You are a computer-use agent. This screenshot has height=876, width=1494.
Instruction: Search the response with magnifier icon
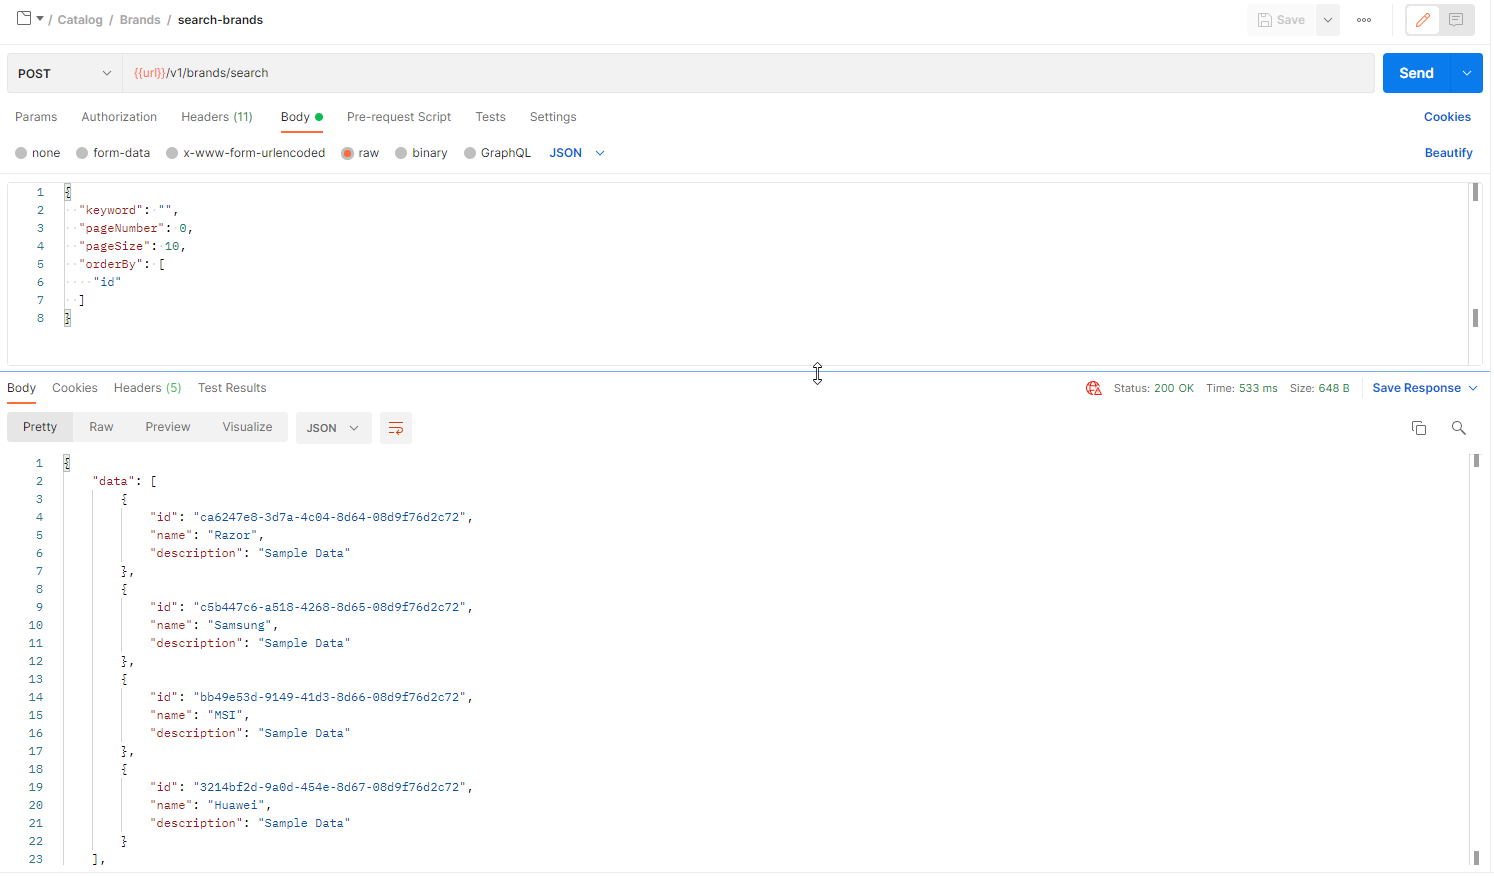(1458, 428)
